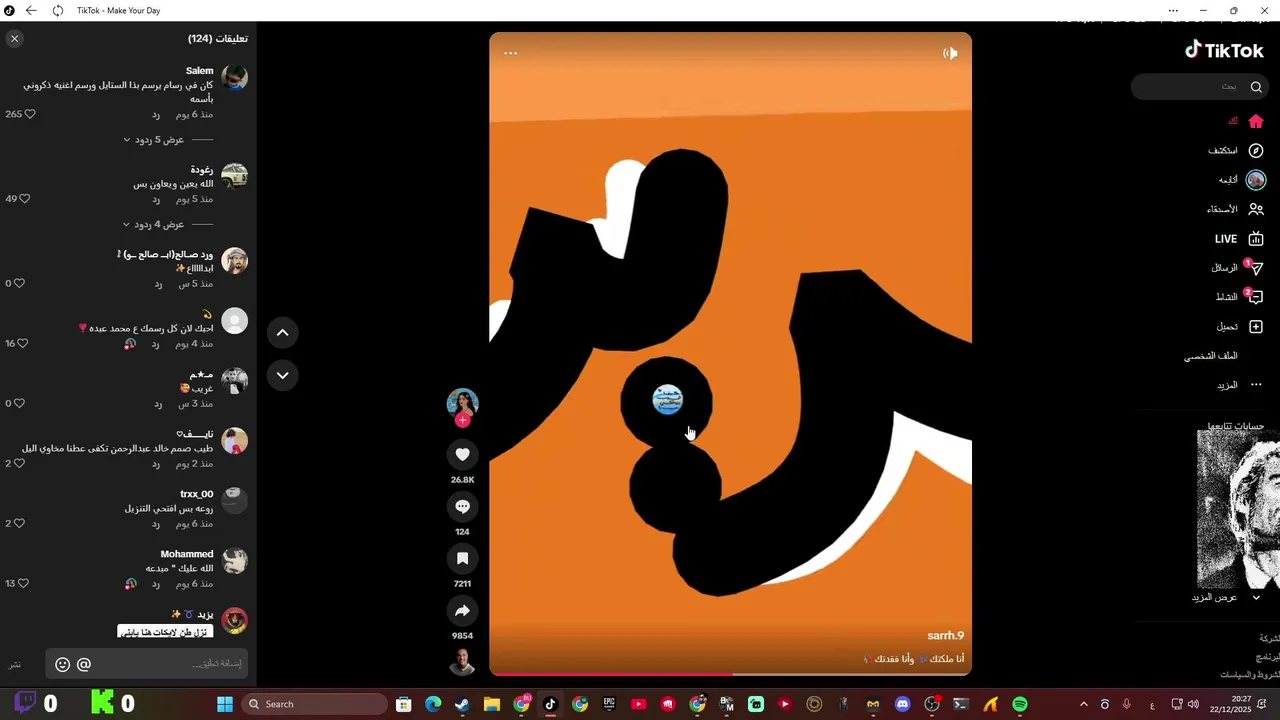This screenshot has width=1280, height=720.
Task: Like Salem's comment with 265 likes
Action: [x=30, y=114]
